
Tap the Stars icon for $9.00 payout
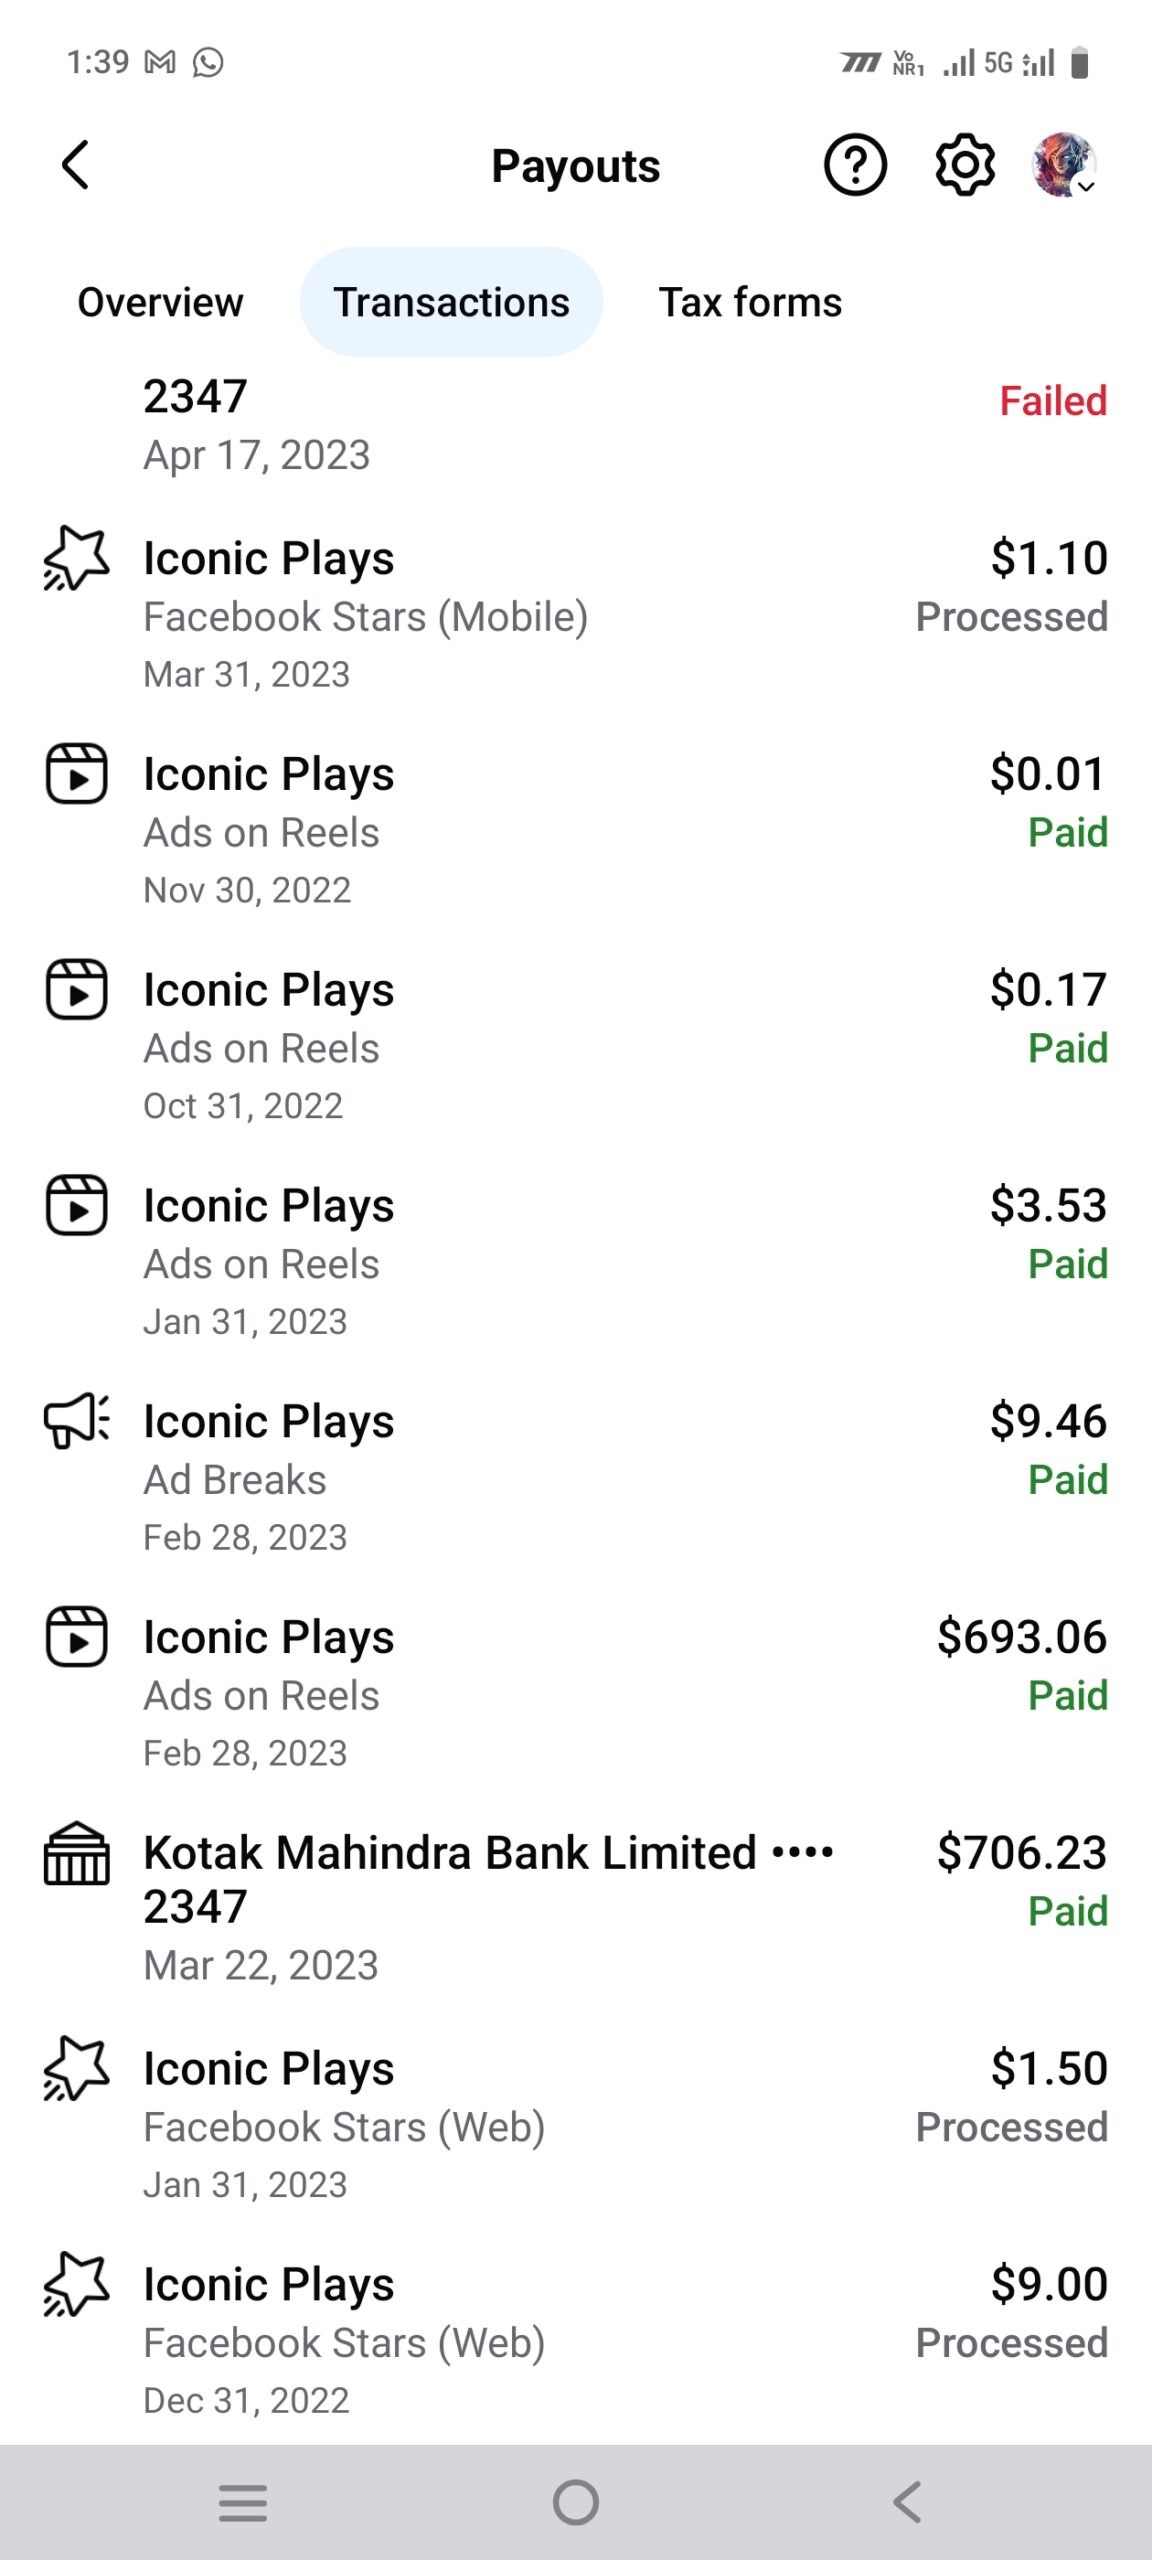coord(76,2285)
